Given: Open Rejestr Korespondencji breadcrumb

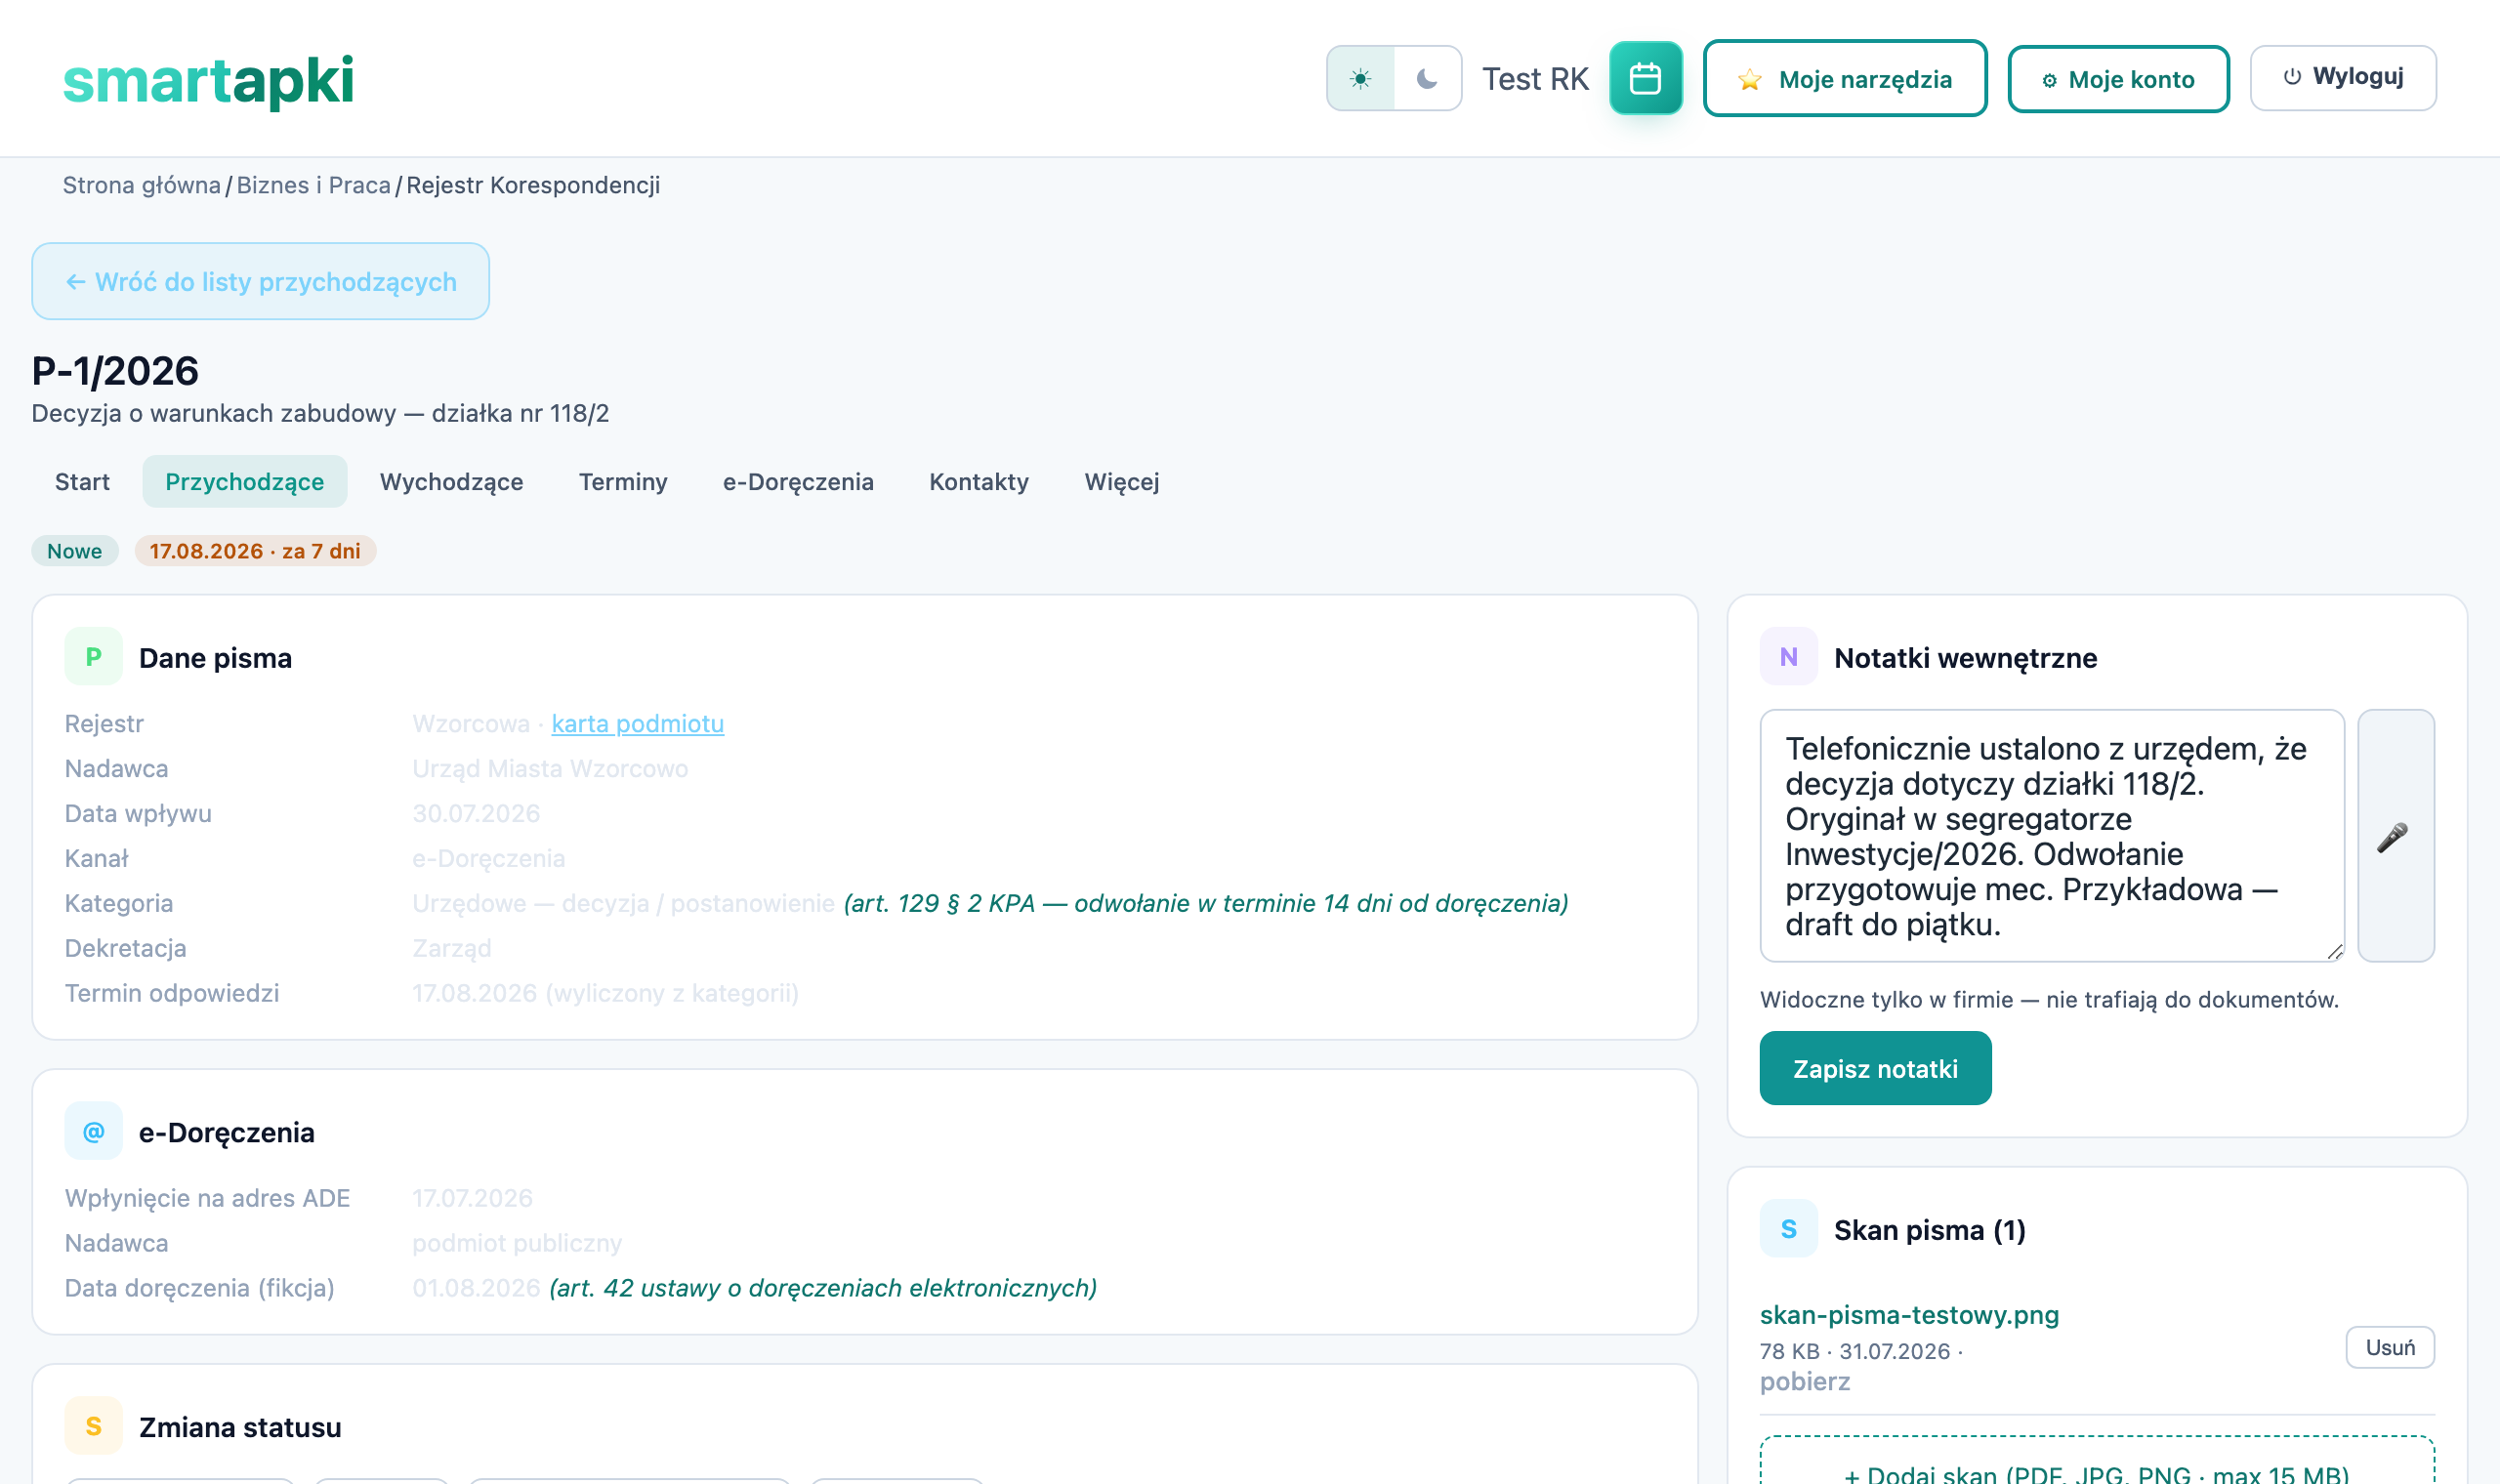Looking at the screenshot, I should pos(533,185).
